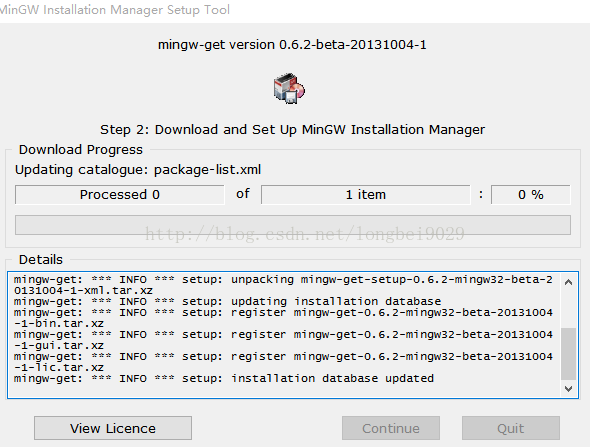This screenshot has width=590, height=447.
Task: Open the View Licence button
Action: click(113, 428)
